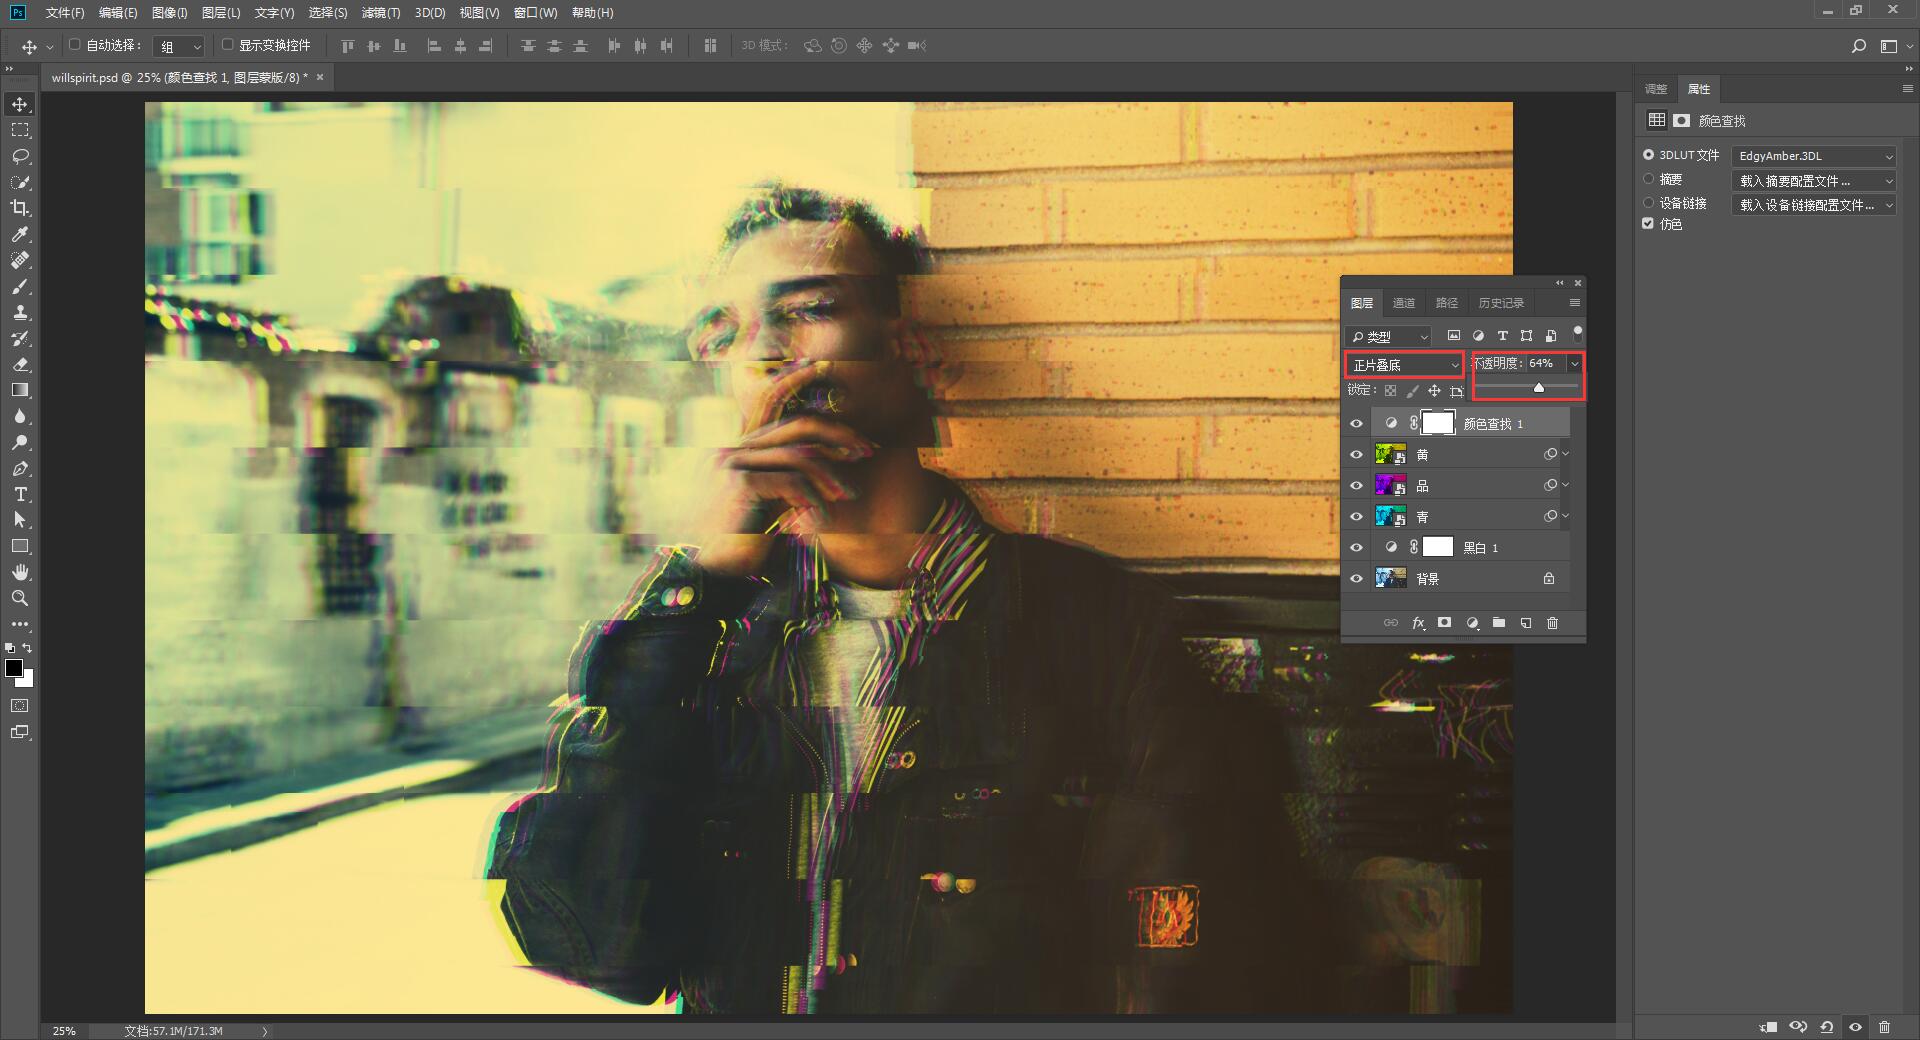Screen dimensions: 1920x1040
Task: Expand smart filters on the 黄 layer
Action: pos(1565,454)
